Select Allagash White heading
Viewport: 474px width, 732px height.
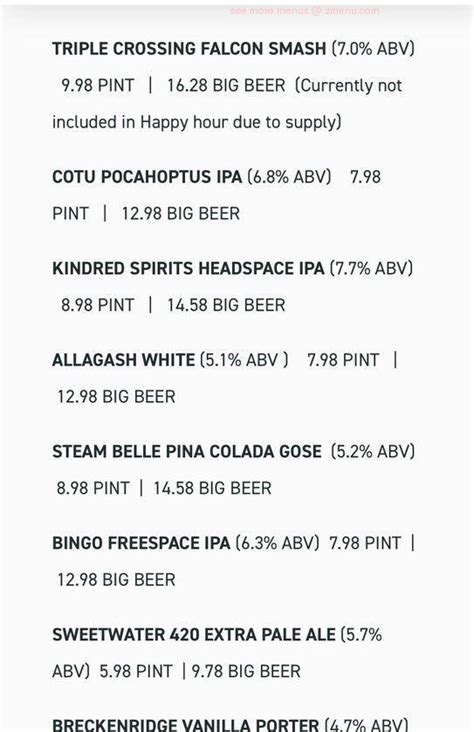(x=124, y=360)
